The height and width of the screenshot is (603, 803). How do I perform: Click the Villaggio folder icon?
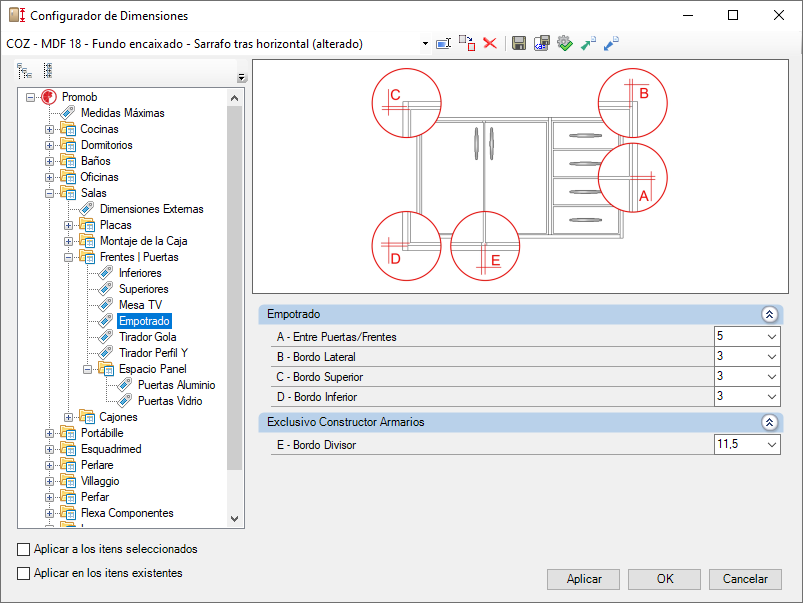[x=68, y=481]
